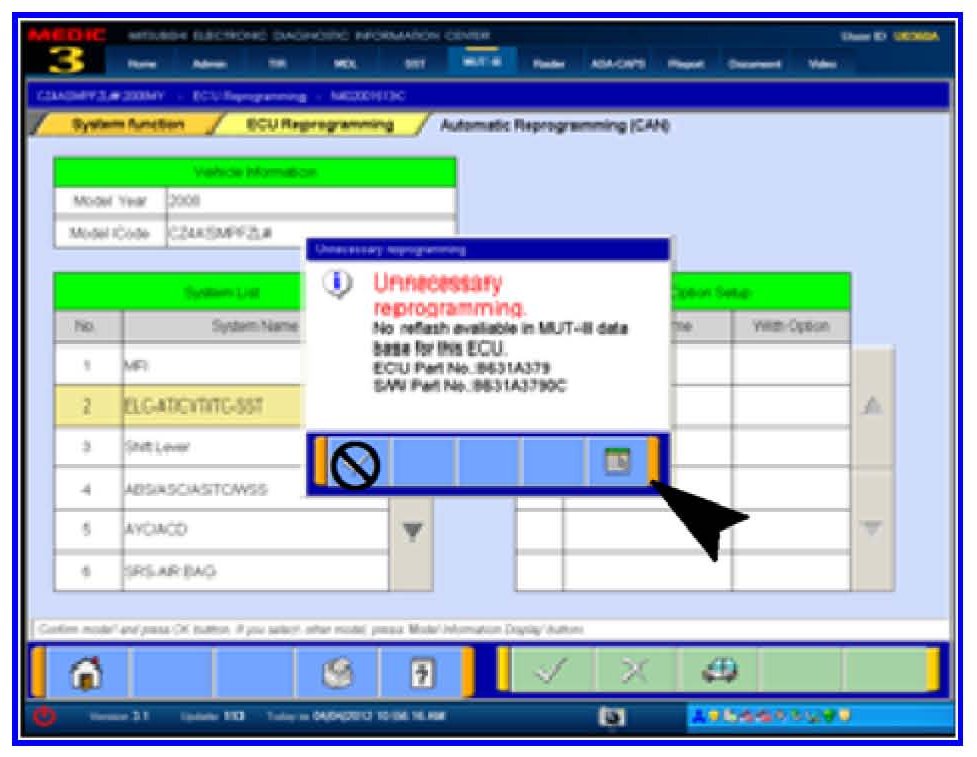Click the cancel icon in the dialog
The height and width of the screenshot is (757, 977).
(354, 465)
